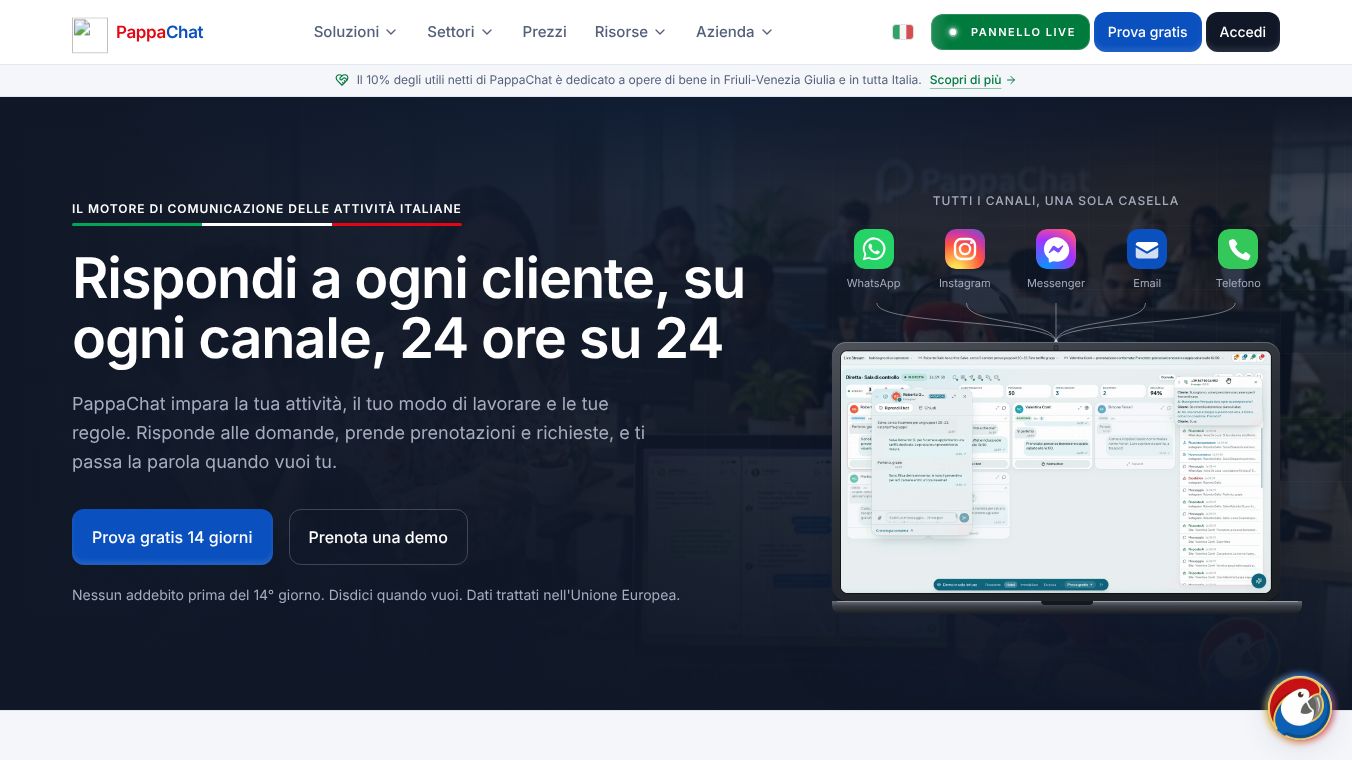Start the Prova gratis 14 giorni trial

click(172, 537)
